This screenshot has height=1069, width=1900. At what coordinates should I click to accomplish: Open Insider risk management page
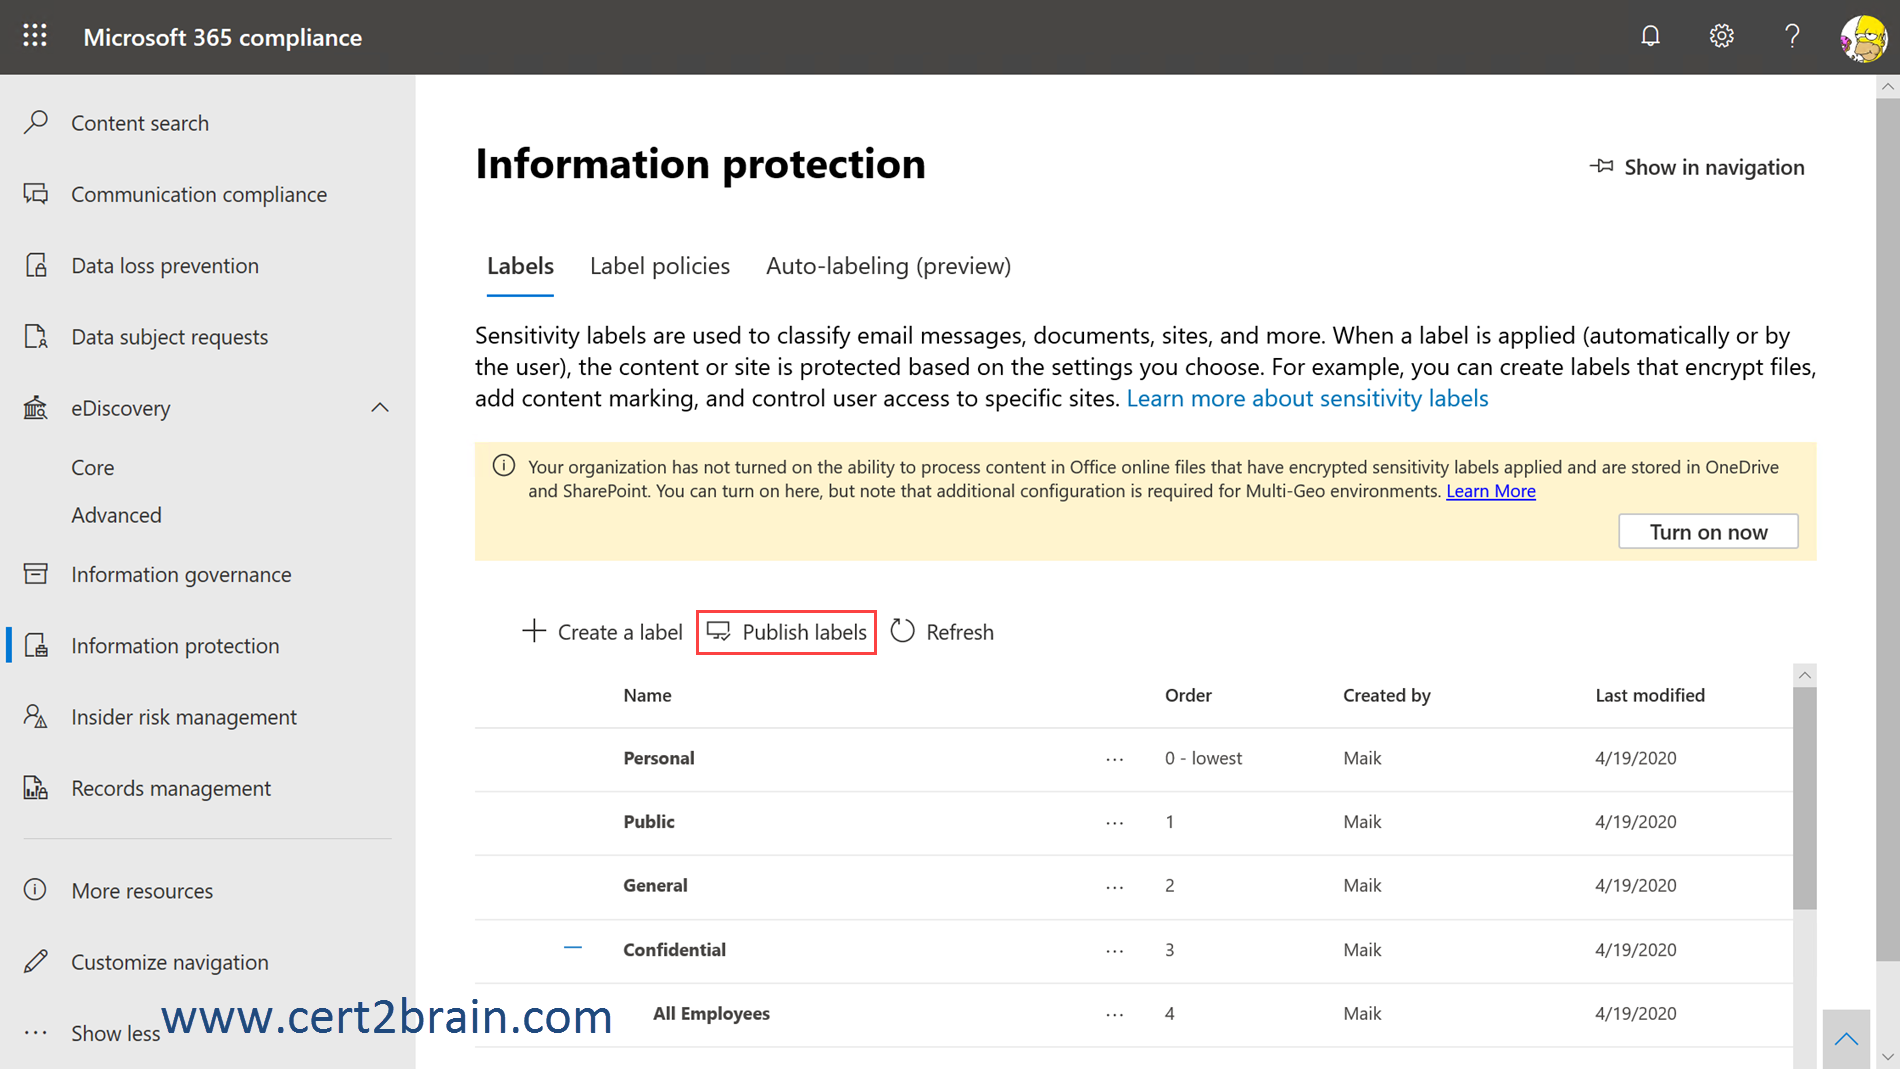(x=184, y=717)
